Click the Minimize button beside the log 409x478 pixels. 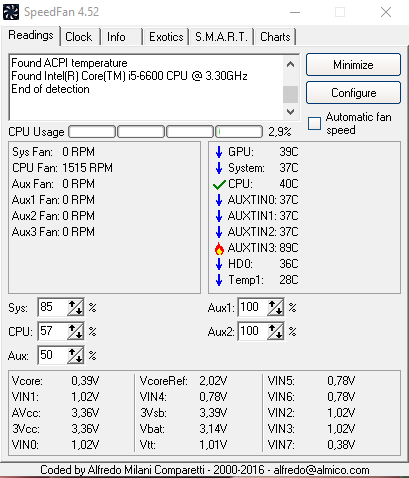pyautogui.click(x=353, y=65)
